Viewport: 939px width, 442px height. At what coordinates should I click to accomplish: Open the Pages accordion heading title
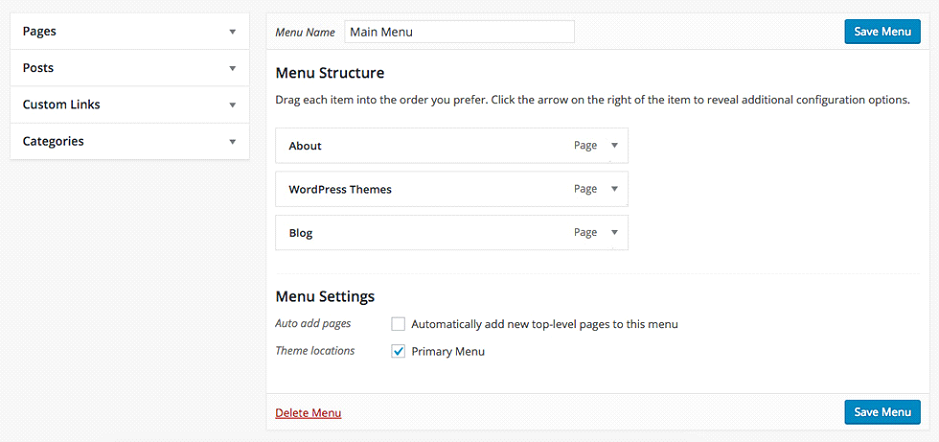coord(40,31)
